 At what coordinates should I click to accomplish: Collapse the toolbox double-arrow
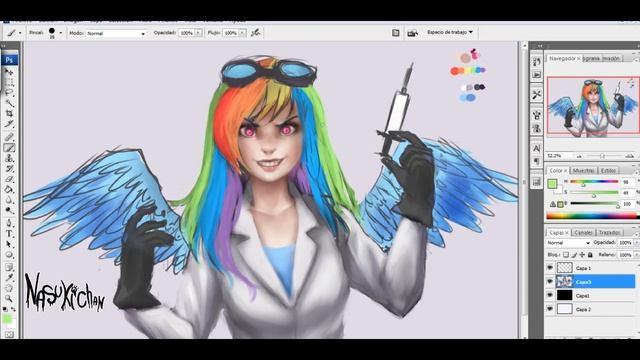point(4,46)
